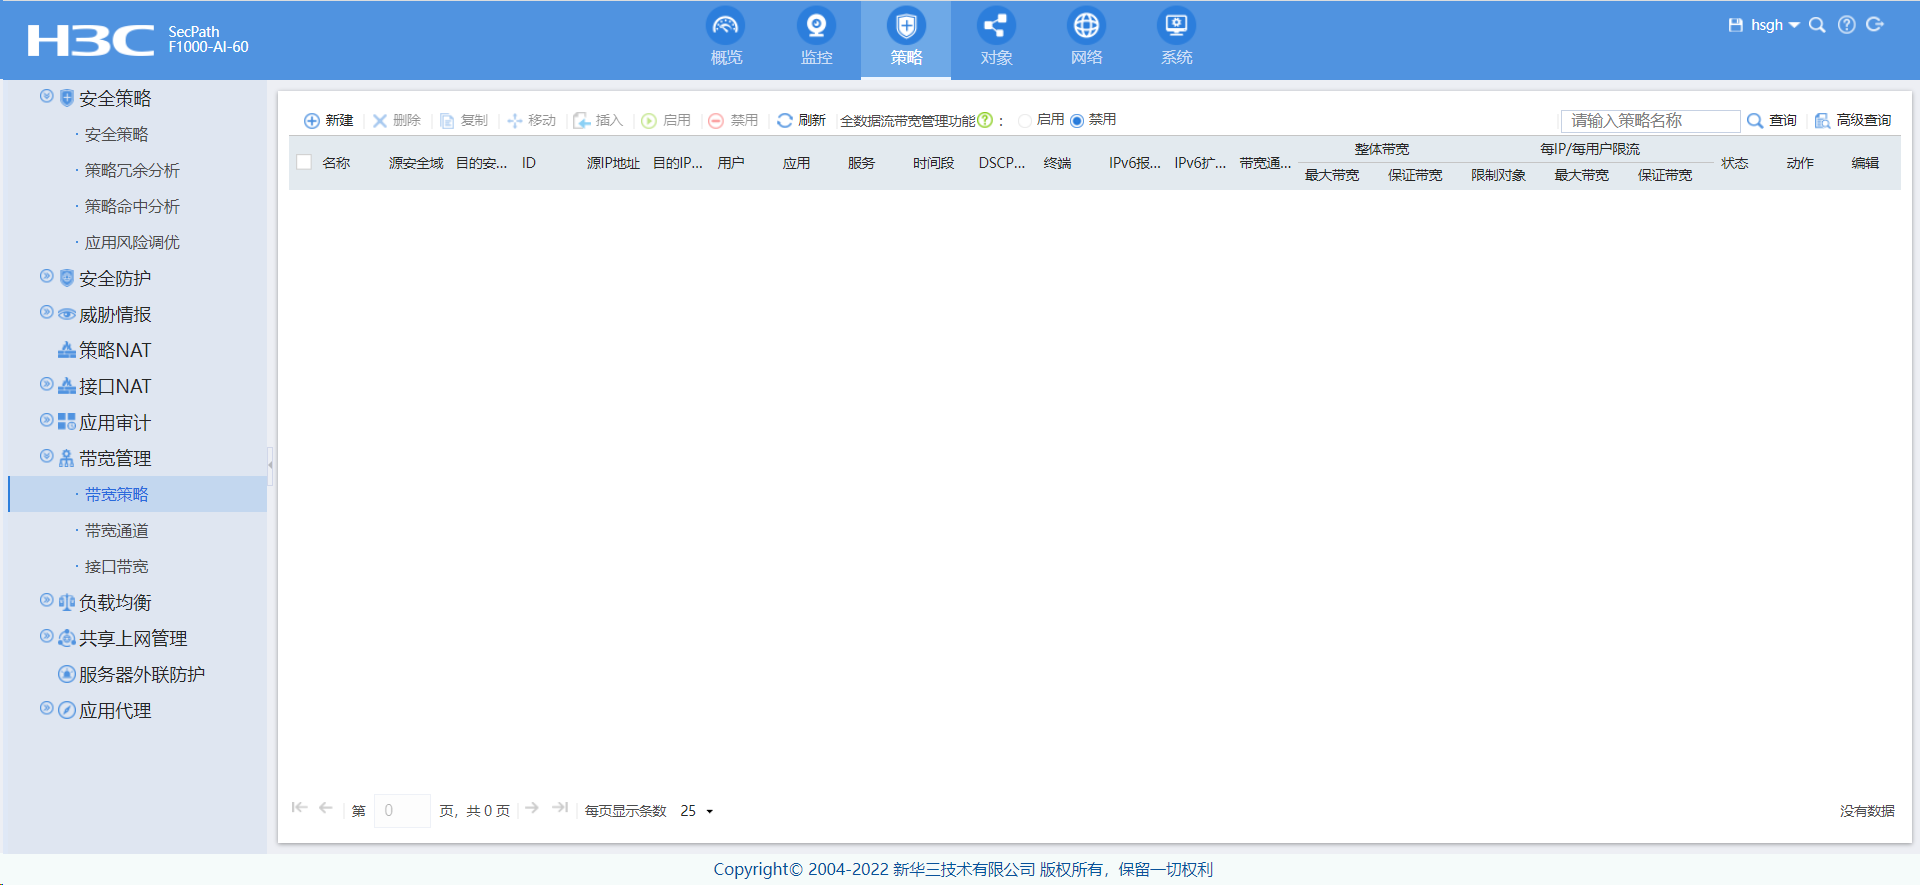Click the 共享上网管理 icon in sidebar
Image resolution: width=1920 pixels, height=885 pixels.
pyautogui.click(x=67, y=638)
